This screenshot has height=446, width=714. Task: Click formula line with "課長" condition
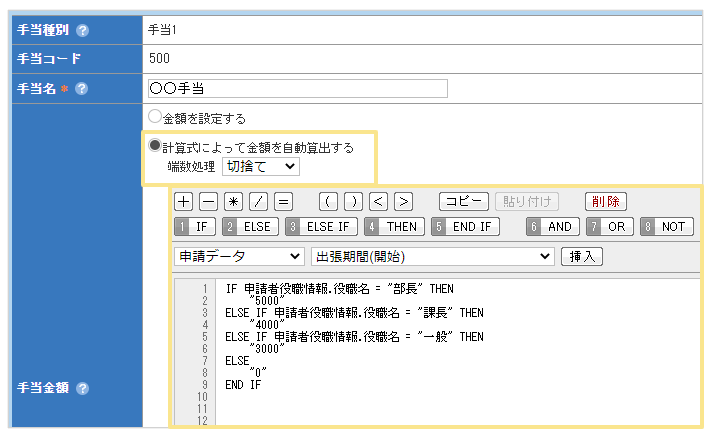354,313
